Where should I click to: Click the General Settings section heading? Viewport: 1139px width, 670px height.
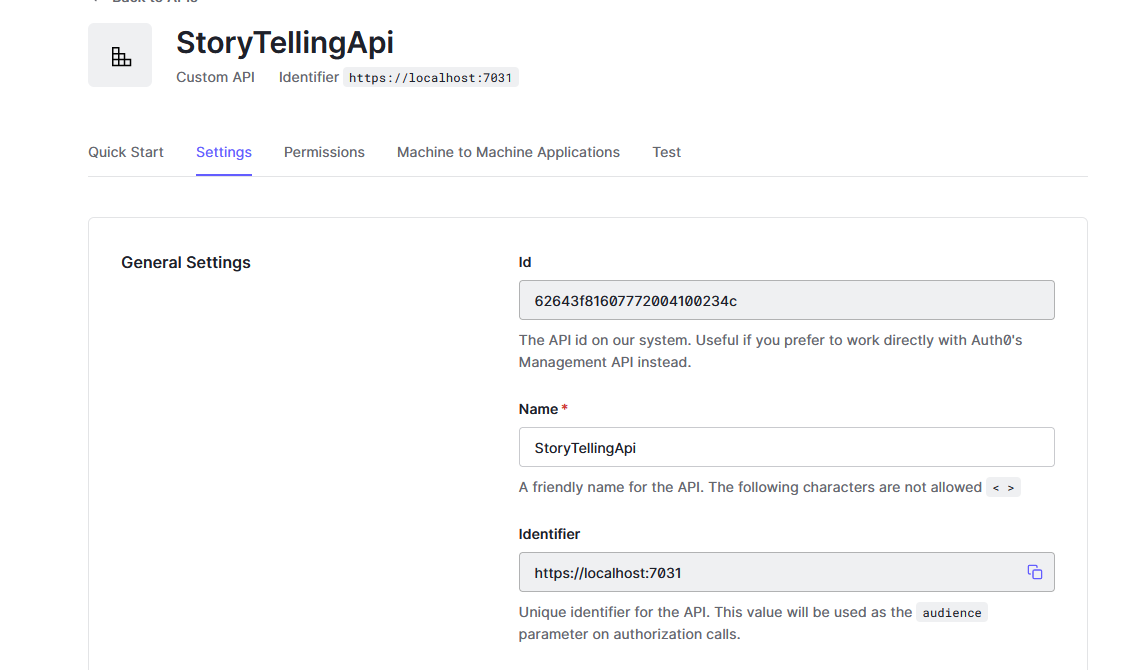[186, 263]
